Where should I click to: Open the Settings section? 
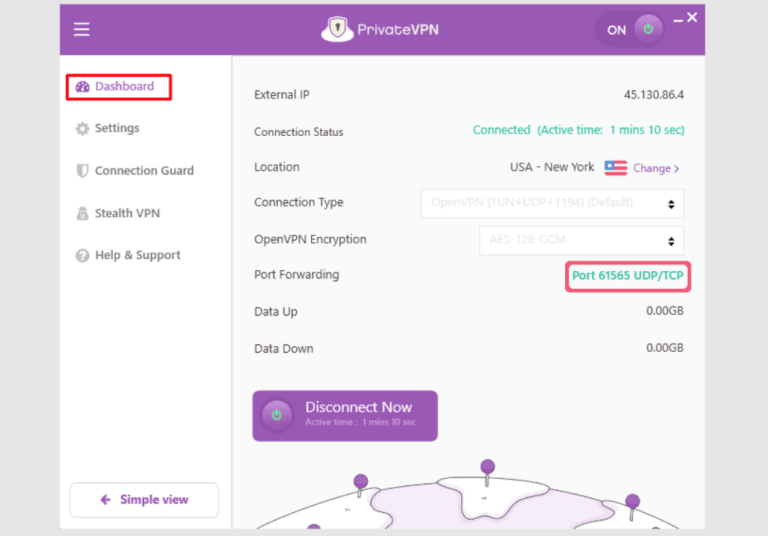pyautogui.click(x=107, y=128)
